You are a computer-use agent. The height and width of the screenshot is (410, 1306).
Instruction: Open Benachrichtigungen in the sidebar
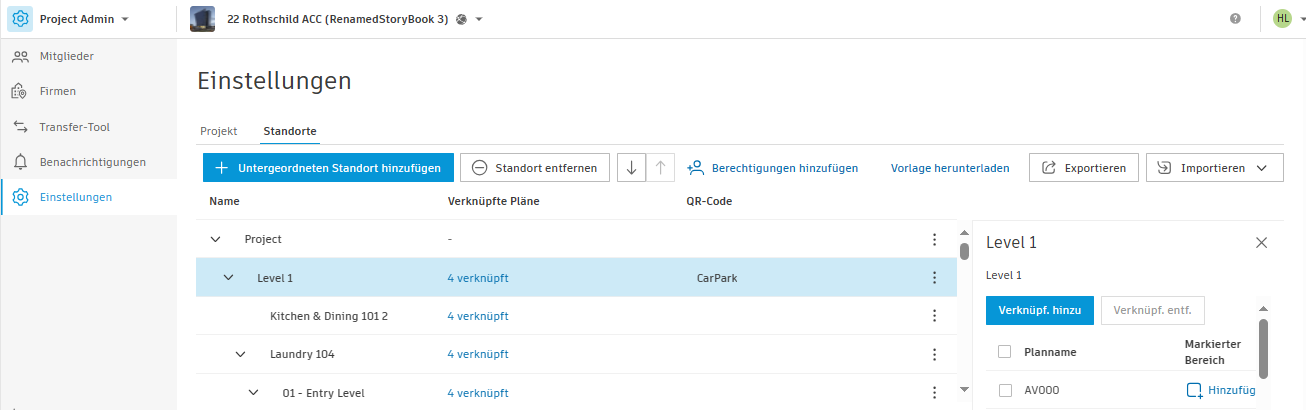click(92, 162)
